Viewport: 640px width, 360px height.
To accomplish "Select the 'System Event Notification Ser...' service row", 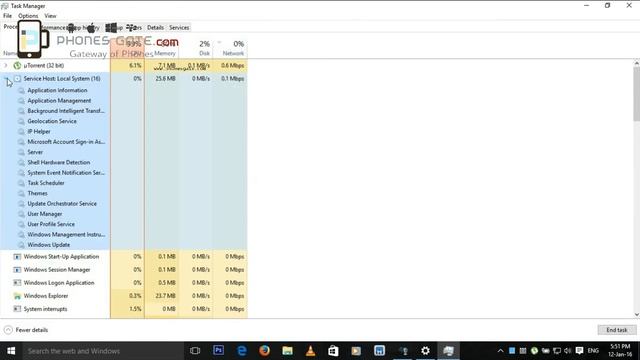I will coord(66,173).
